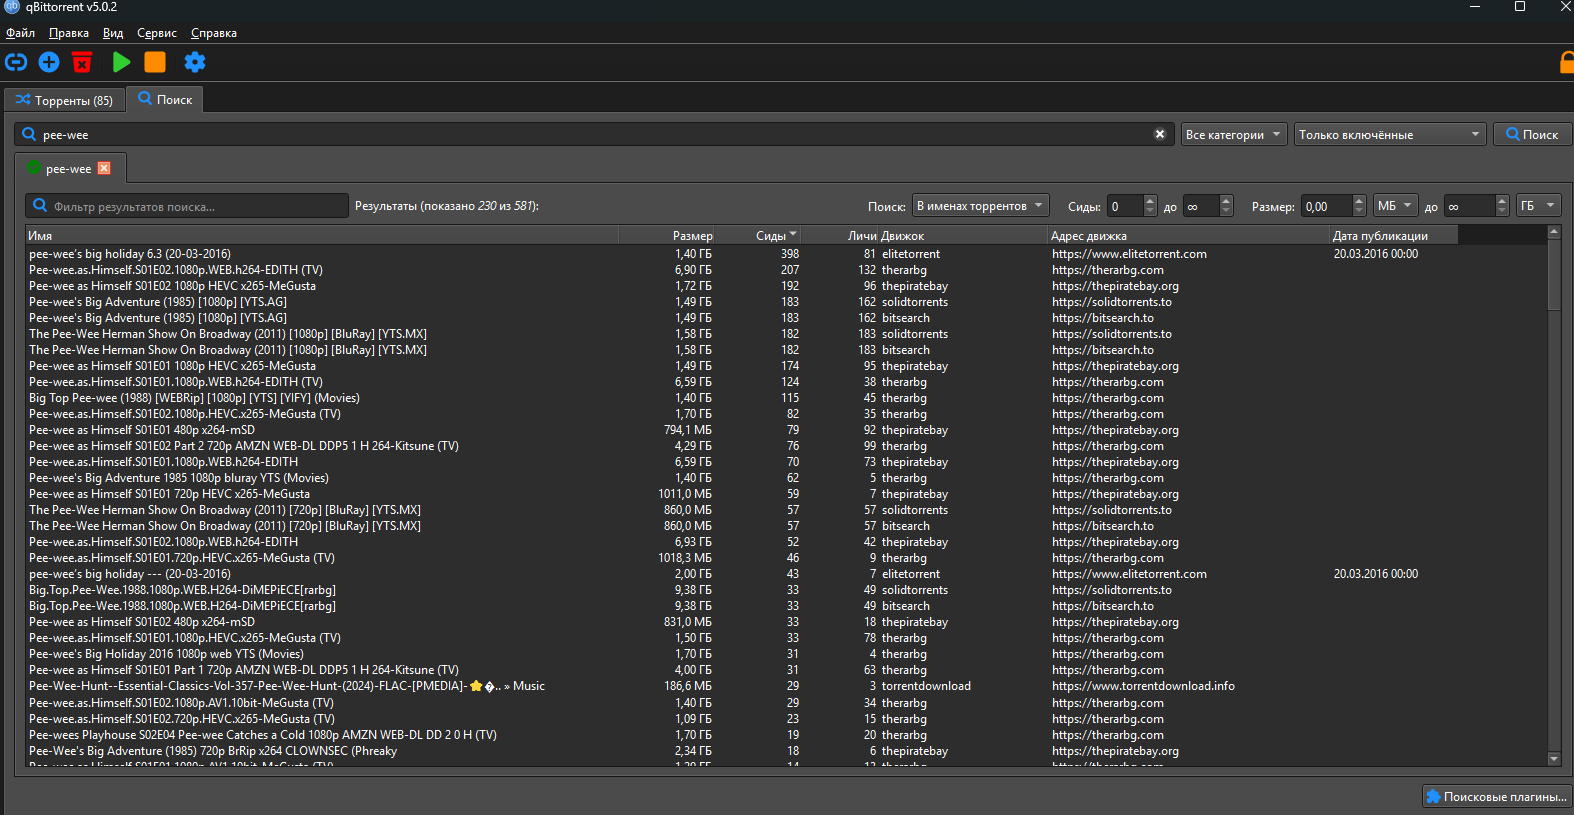This screenshot has width=1574, height=815.
Task: Open settings with the blue gear icon
Action: coord(195,62)
